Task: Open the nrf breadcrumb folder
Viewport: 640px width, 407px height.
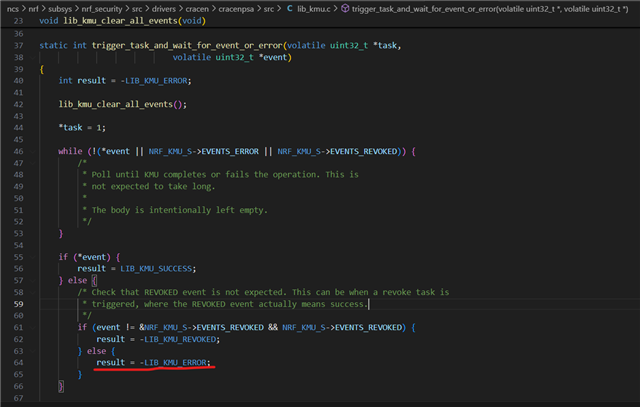Action: tap(33, 9)
